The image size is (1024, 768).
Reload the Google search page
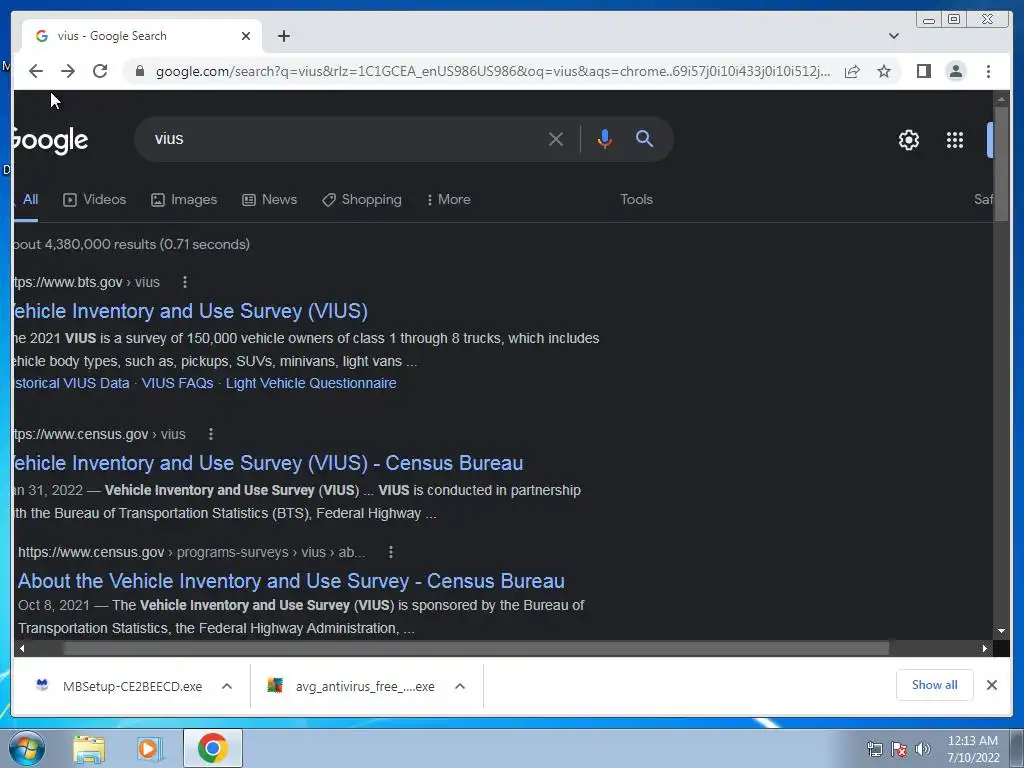[100, 71]
